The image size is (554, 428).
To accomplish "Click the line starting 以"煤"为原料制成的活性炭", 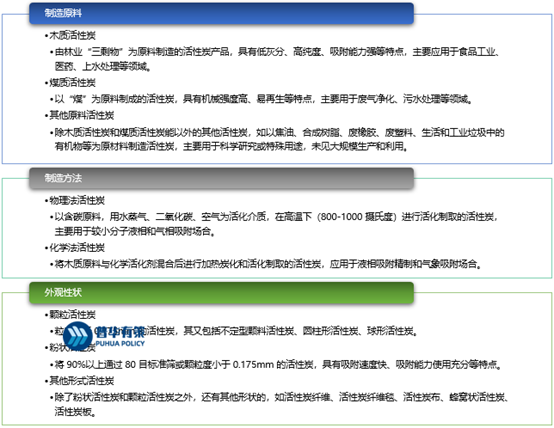I will click(x=264, y=99).
